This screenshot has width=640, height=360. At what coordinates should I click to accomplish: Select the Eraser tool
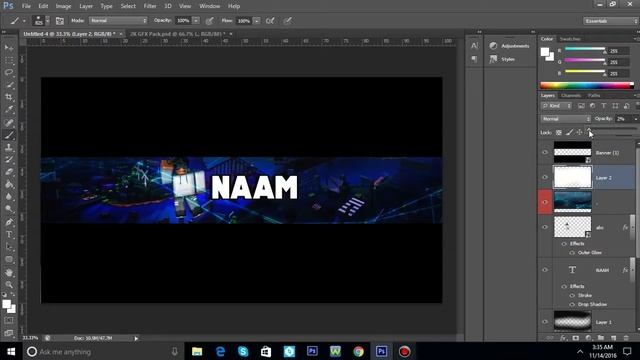tap(9, 172)
